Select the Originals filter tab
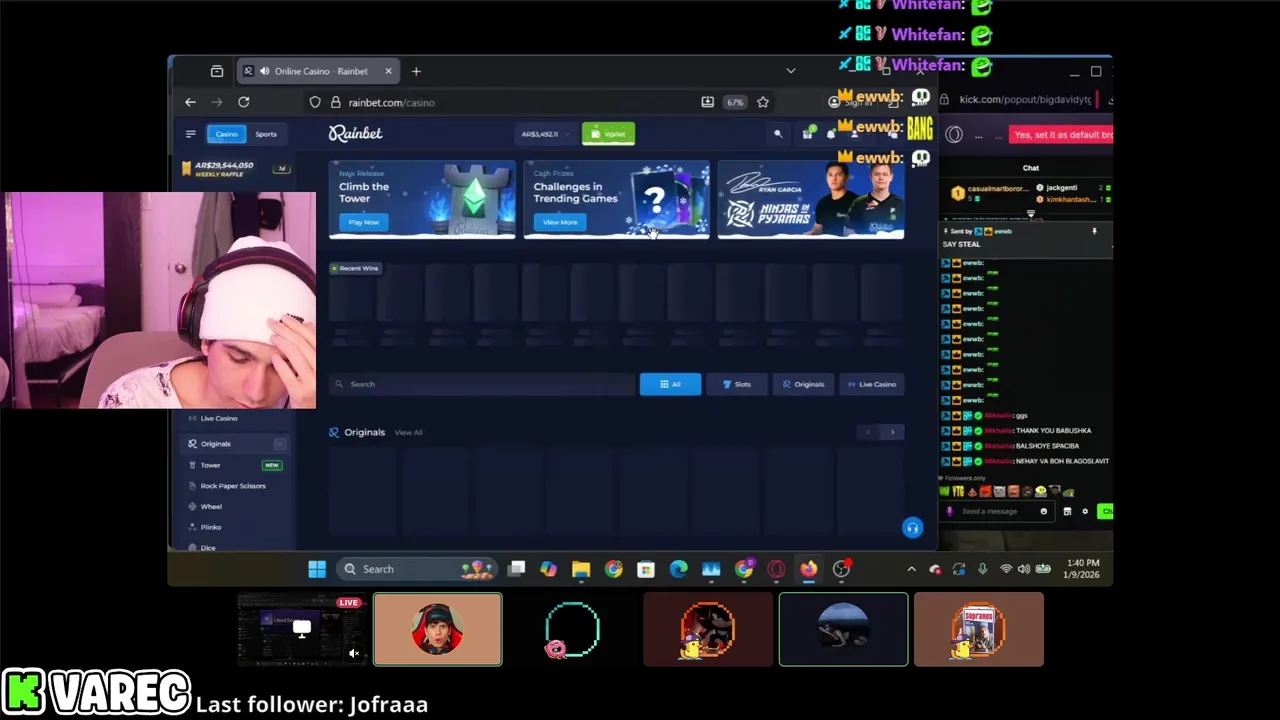 pos(804,384)
